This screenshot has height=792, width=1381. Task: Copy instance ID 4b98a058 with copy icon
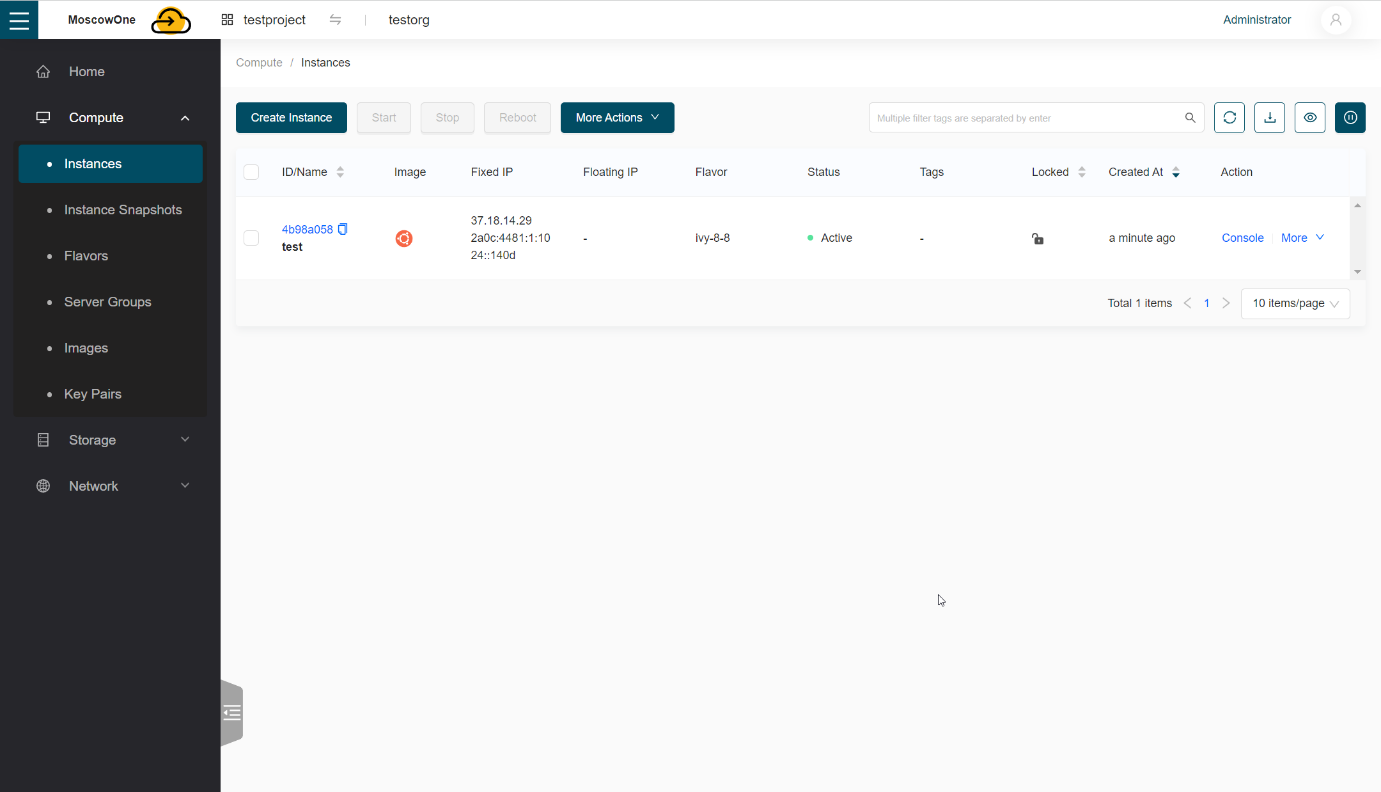pos(343,229)
